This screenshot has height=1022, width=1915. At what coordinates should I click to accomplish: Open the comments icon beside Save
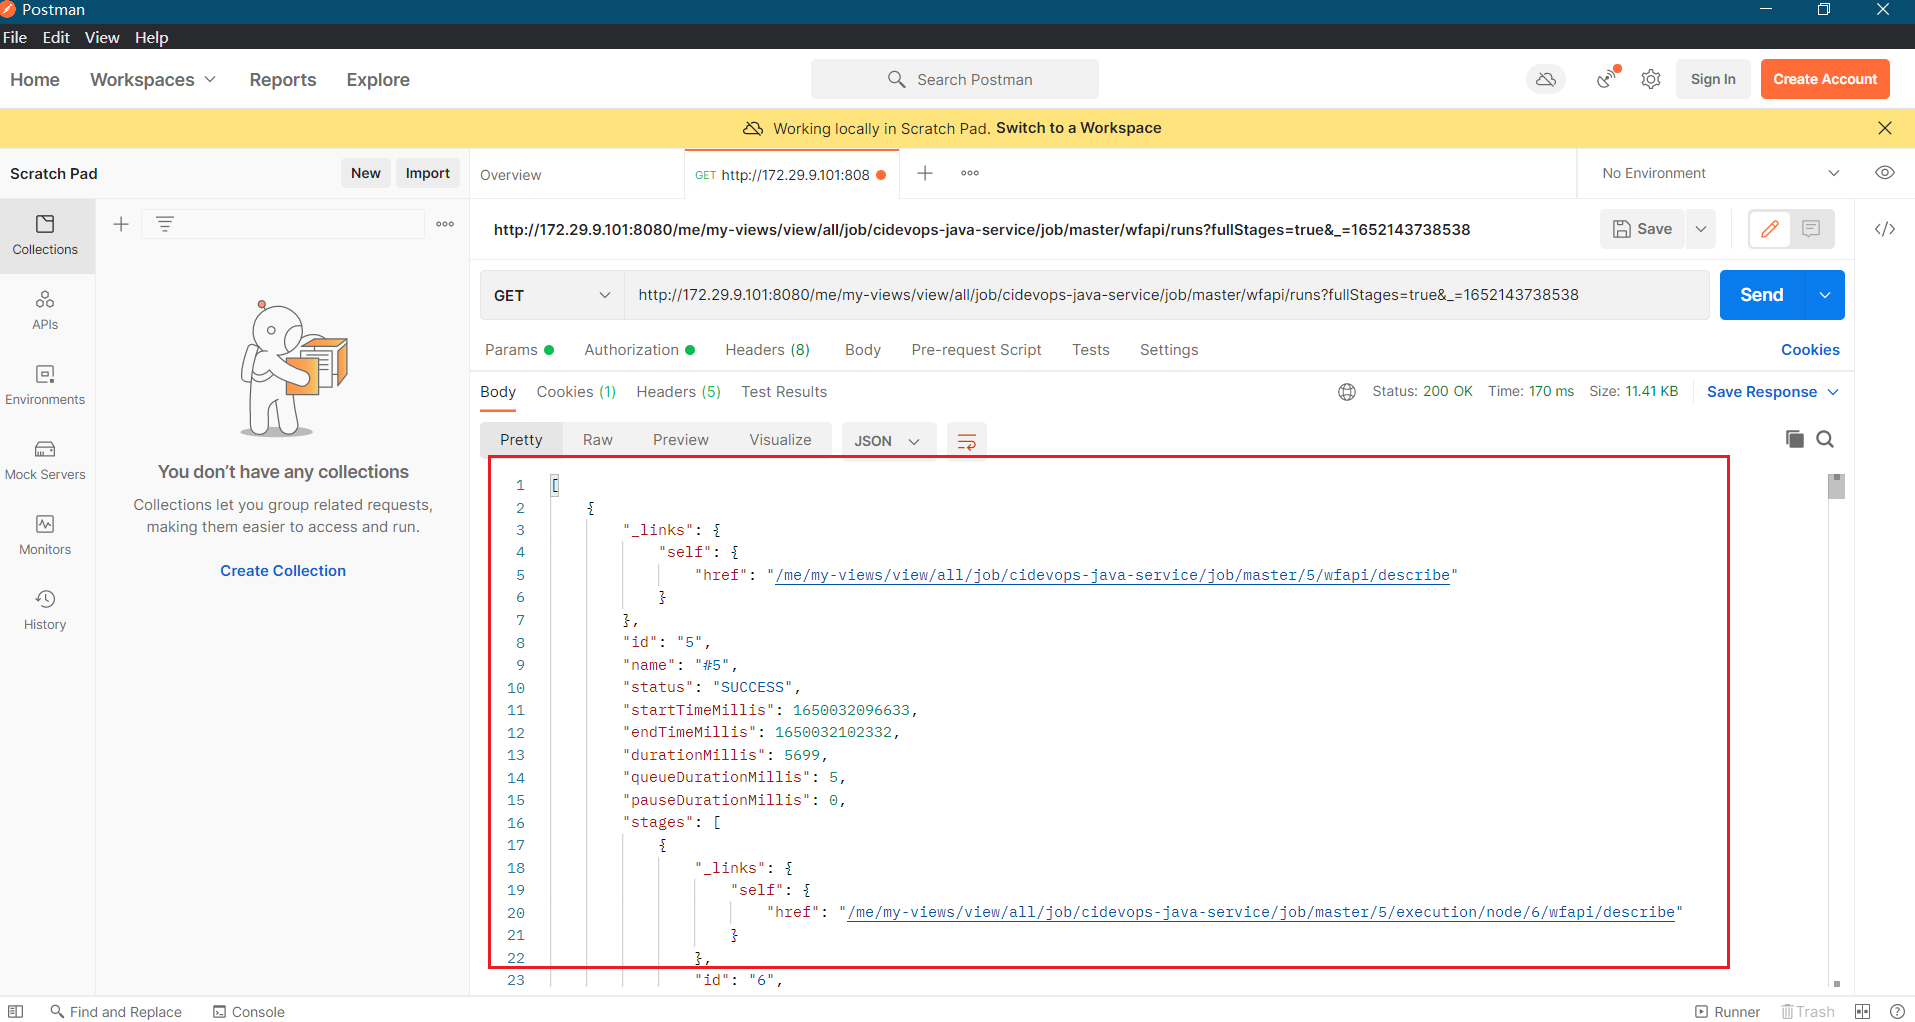click(x=1811, y=229)
